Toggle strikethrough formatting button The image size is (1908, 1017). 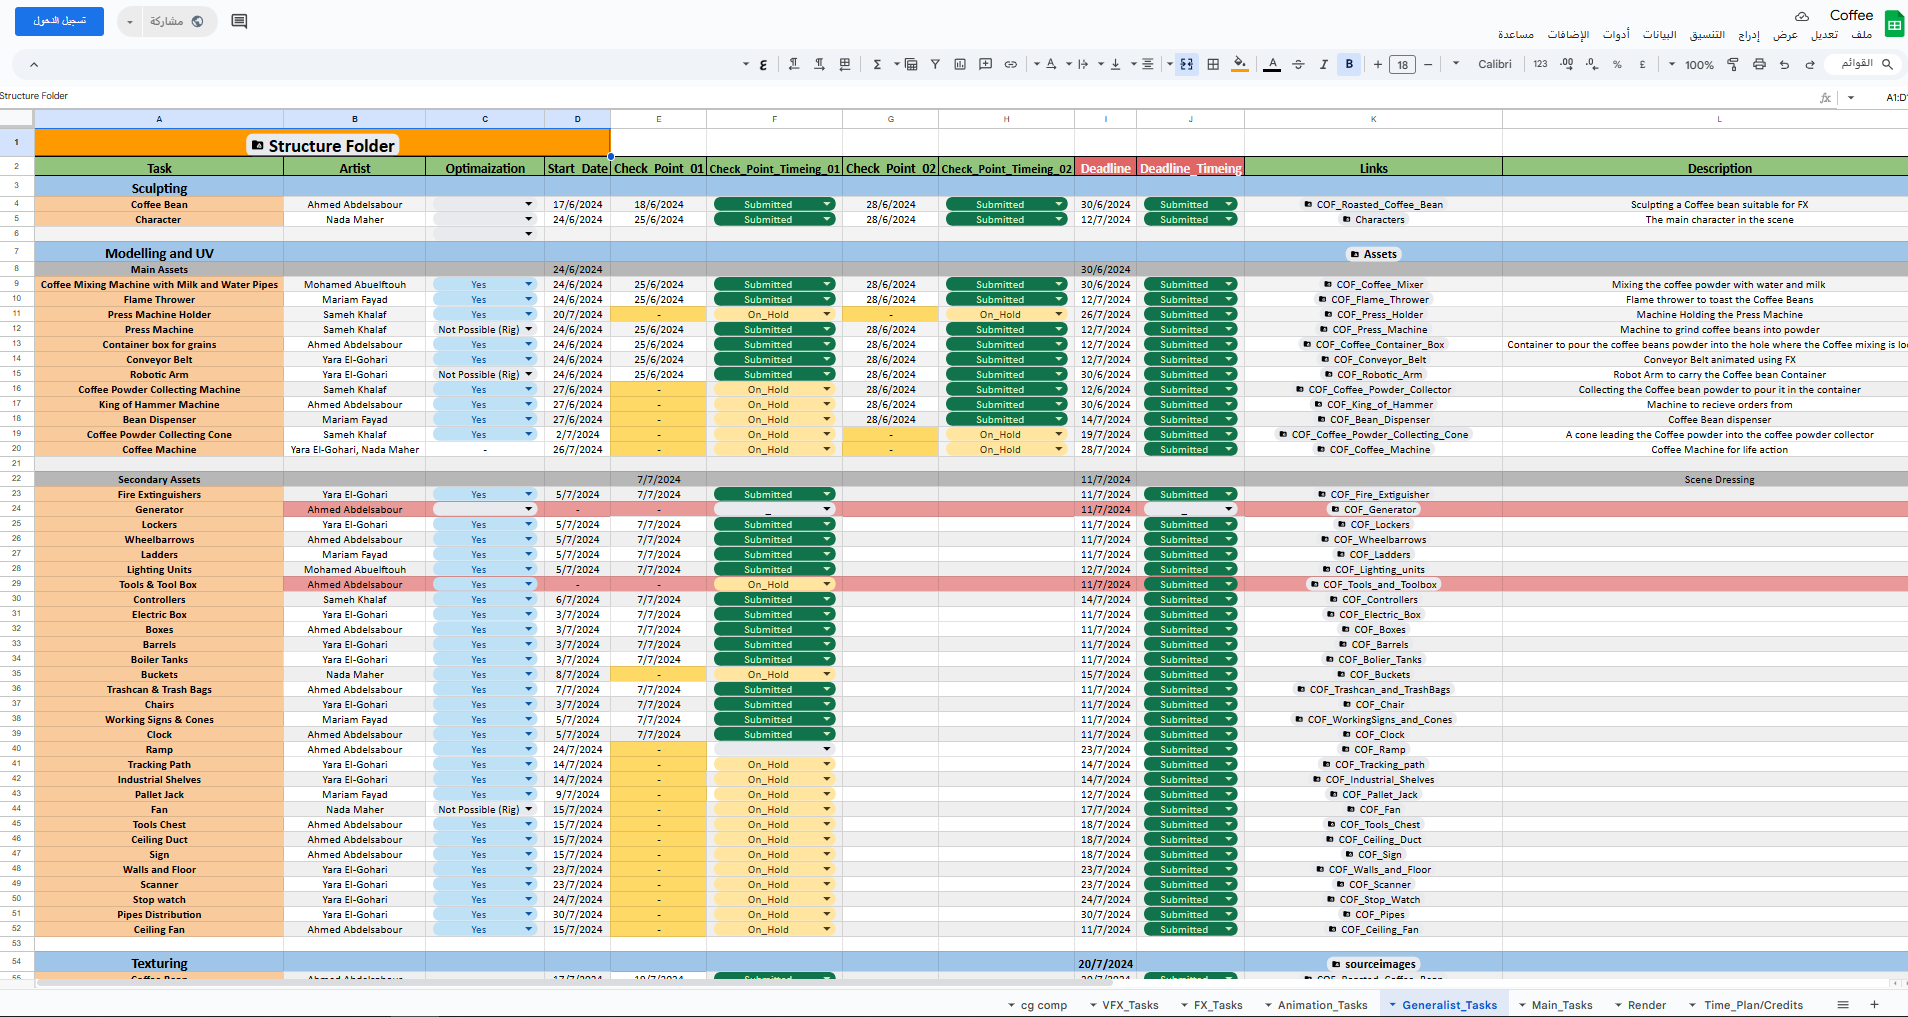point(1298,64)
